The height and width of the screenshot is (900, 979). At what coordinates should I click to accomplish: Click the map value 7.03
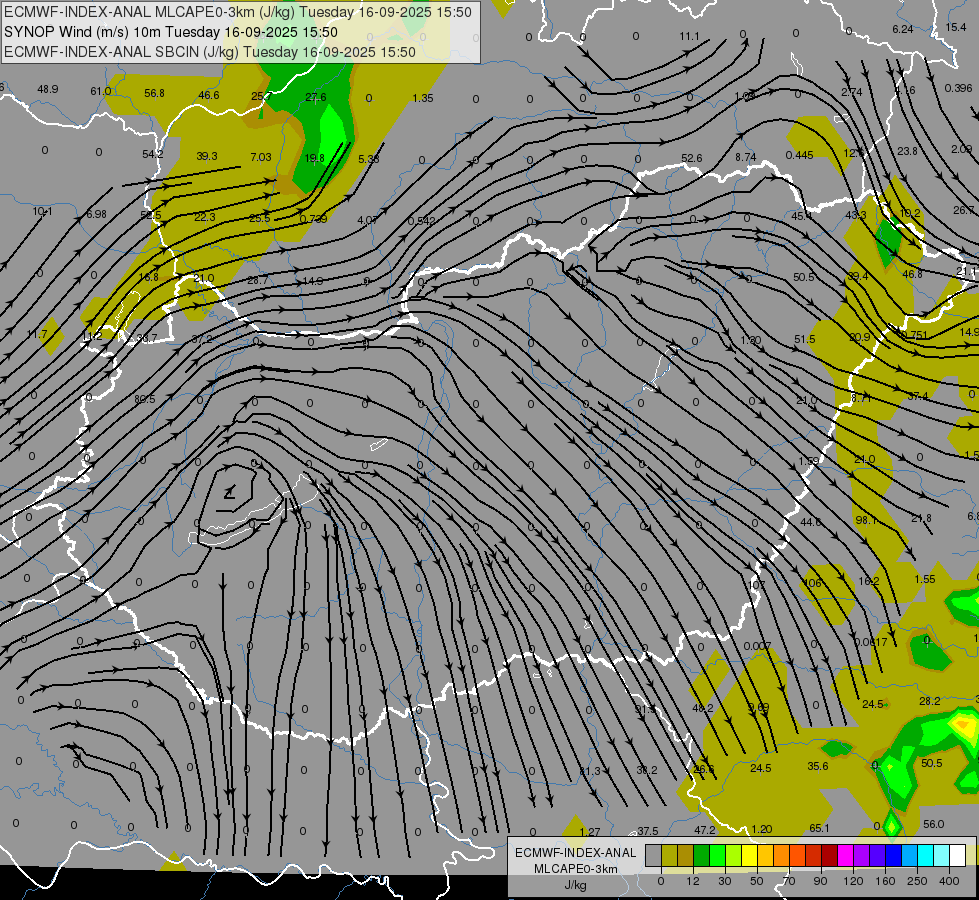point(260,157)
